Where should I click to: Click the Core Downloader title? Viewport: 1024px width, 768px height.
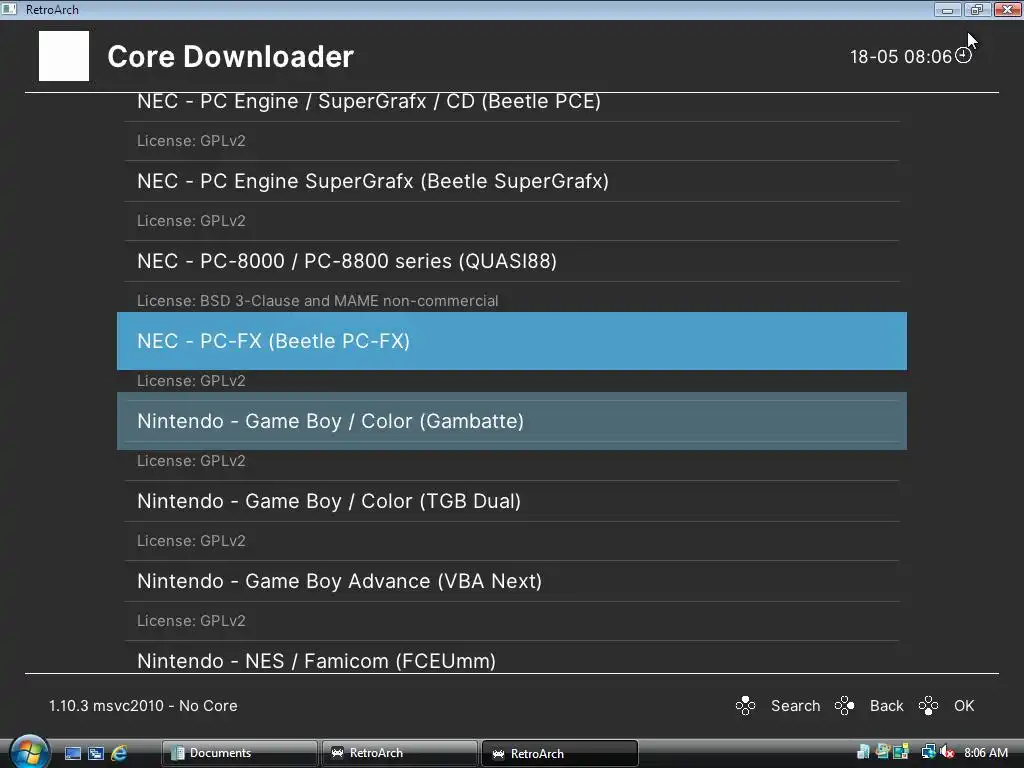(231, 56)
